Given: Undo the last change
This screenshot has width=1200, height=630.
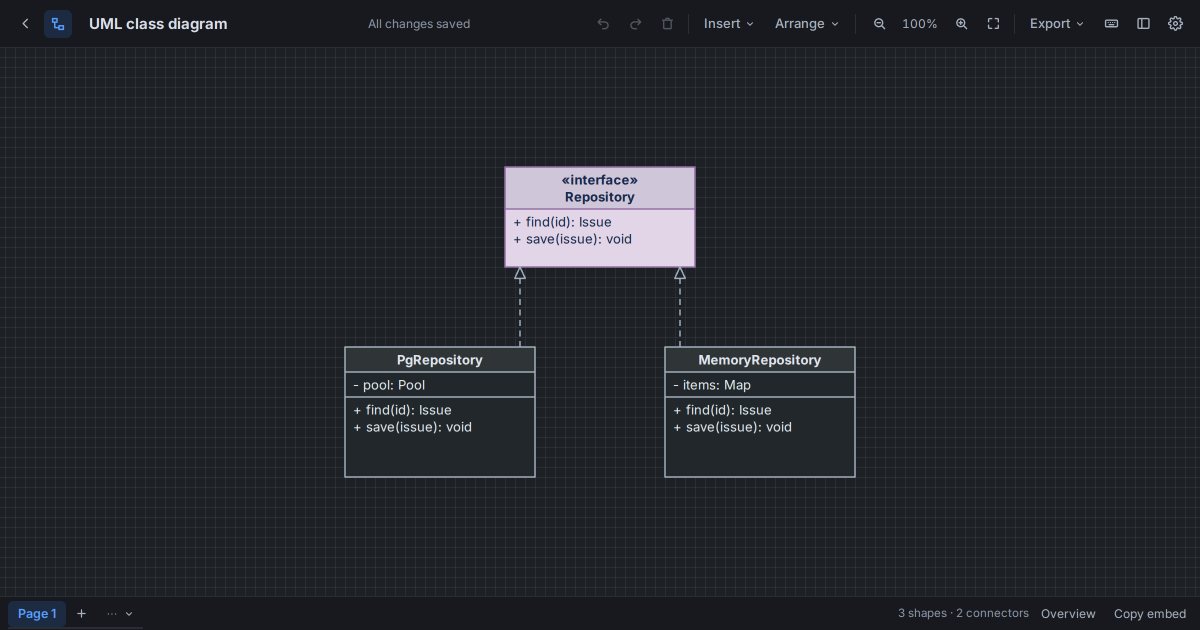Looking at the screenshot, I should click(603, 24).
